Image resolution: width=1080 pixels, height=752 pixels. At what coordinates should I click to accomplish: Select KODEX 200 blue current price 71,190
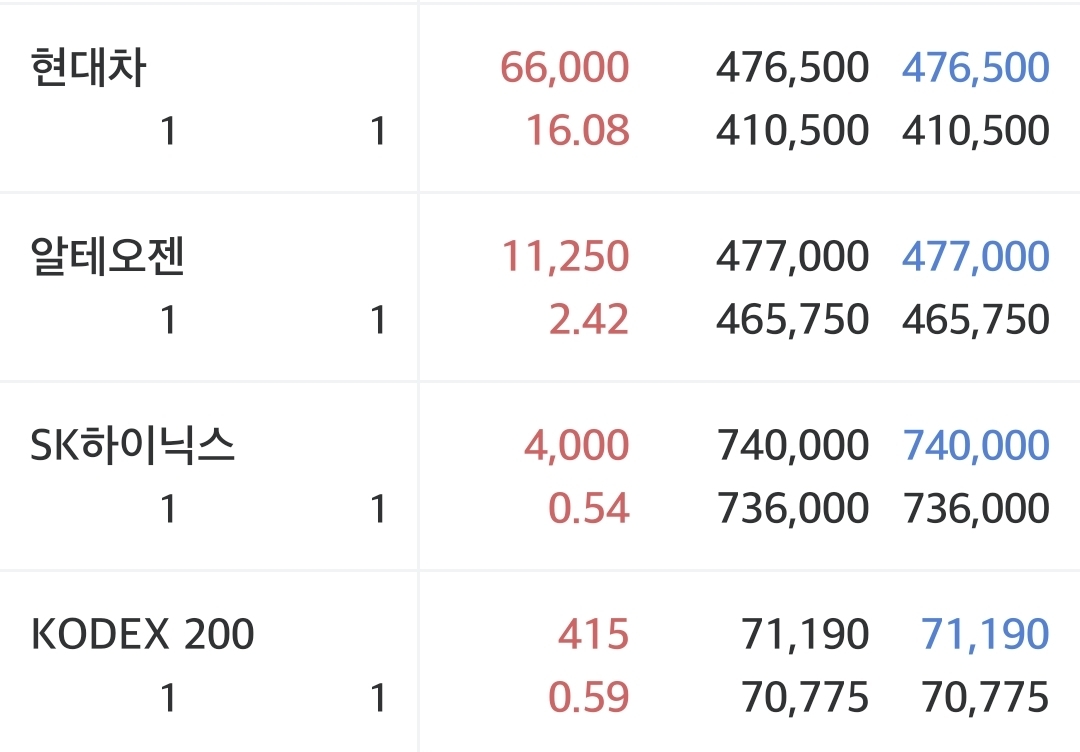coord(985,634)
